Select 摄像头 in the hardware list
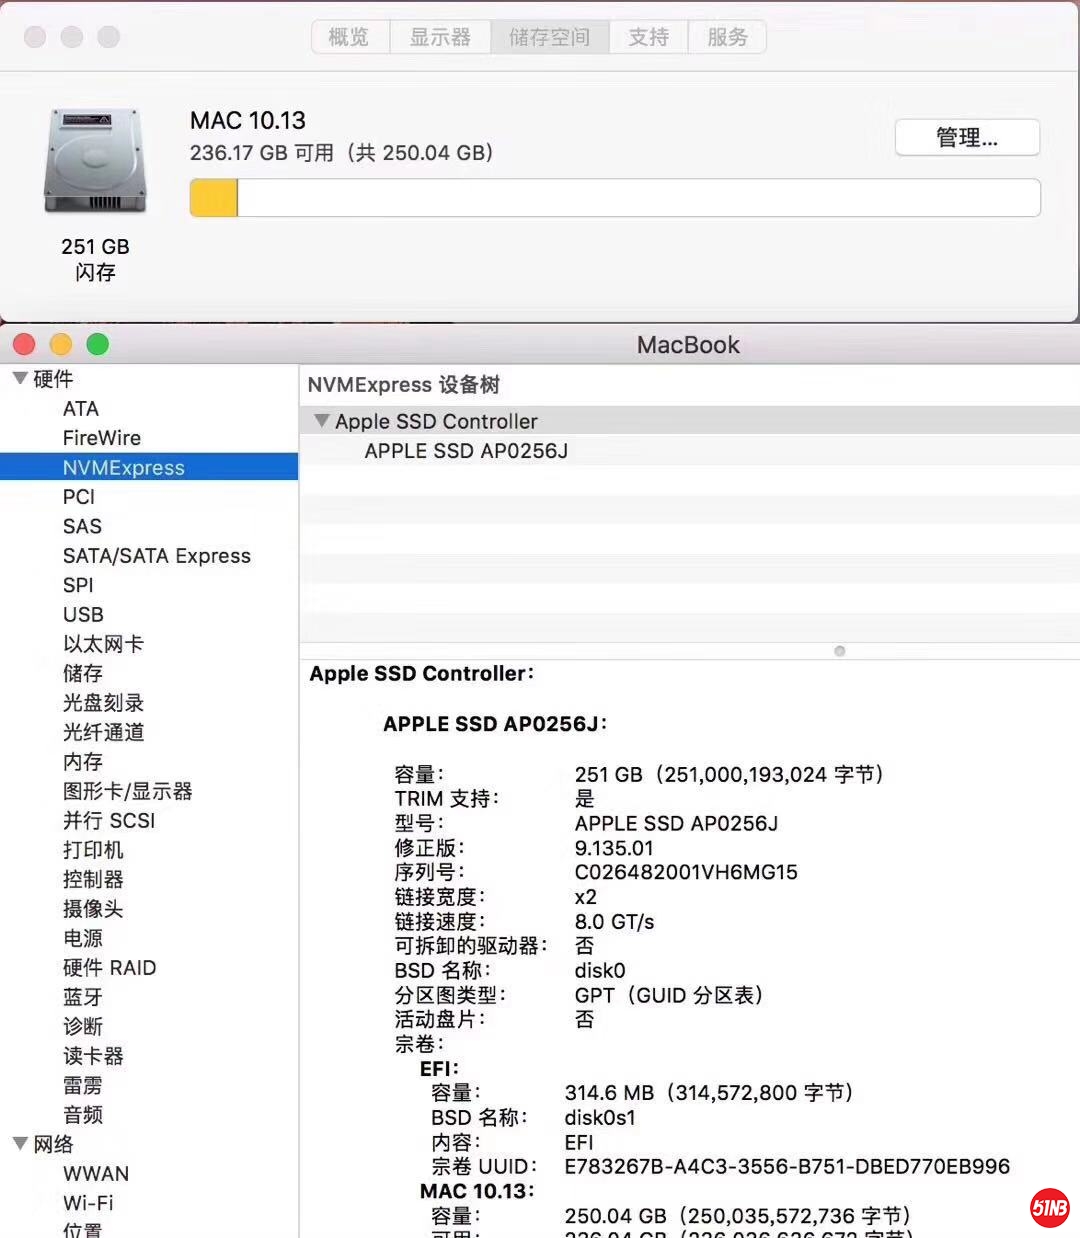 pyautogui.click(x=94, y=909)
